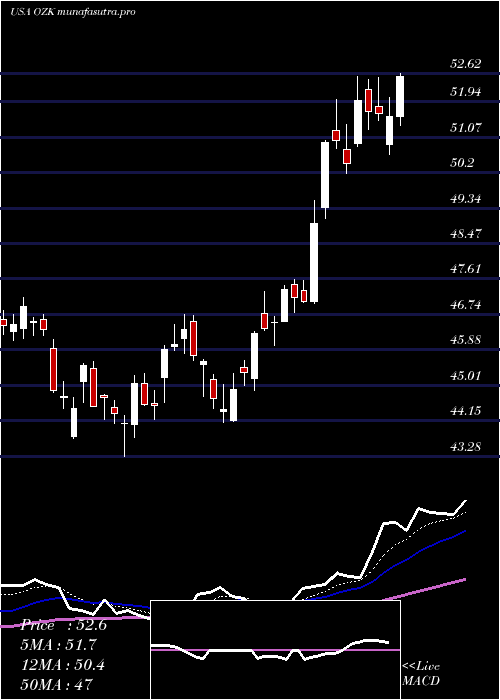Click the 51.07 price axis label
The width and height of the screenshot is (500, 700).
click(x=466, y=128)
